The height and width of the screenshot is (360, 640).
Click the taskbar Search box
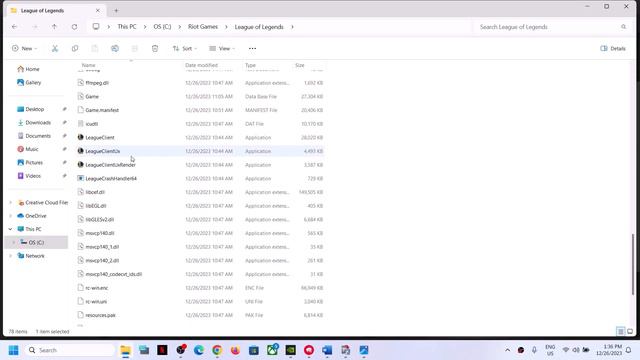coord(69,350)
